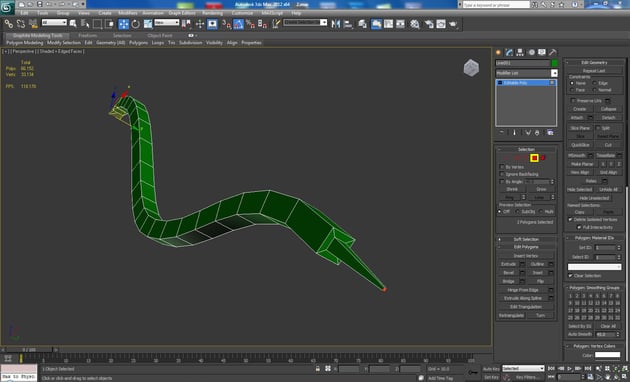Select the Polygon sub-object level icon
Image resolution: width=630 pixels, height=382 pixels.
(534, 158)
